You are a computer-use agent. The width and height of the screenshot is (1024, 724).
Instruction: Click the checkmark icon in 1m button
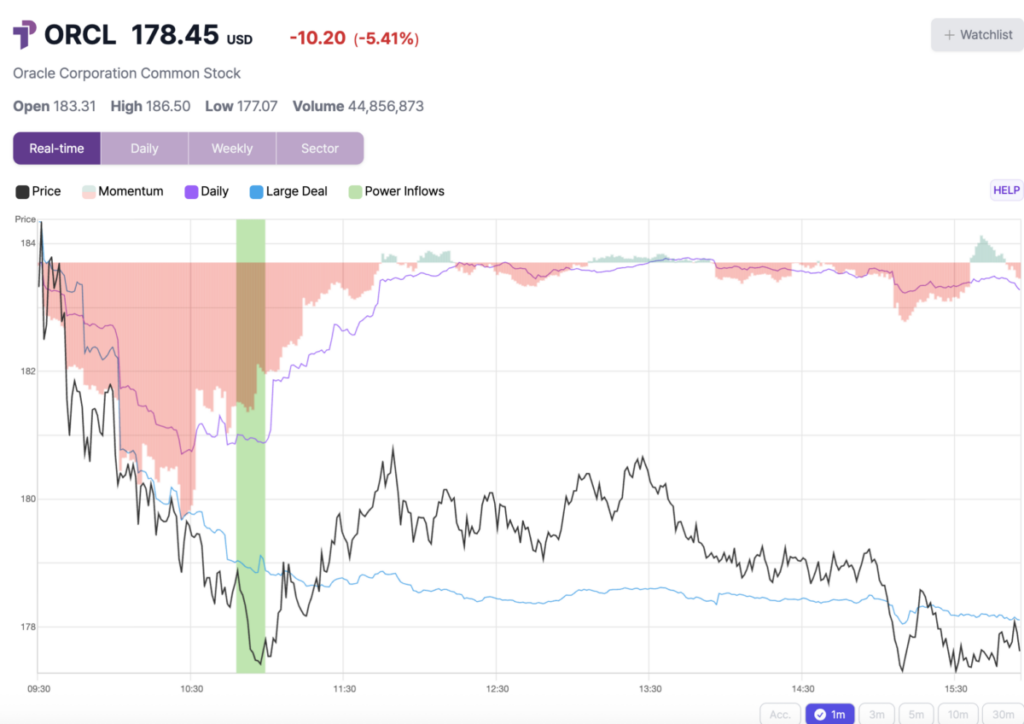coord(820,714)
